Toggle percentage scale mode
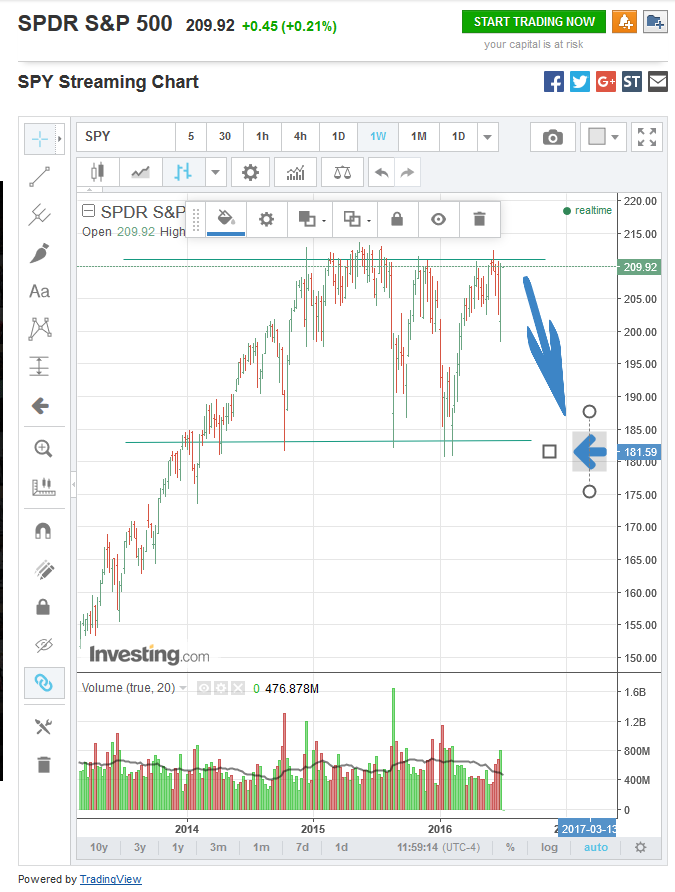 [x=510, y=847]
